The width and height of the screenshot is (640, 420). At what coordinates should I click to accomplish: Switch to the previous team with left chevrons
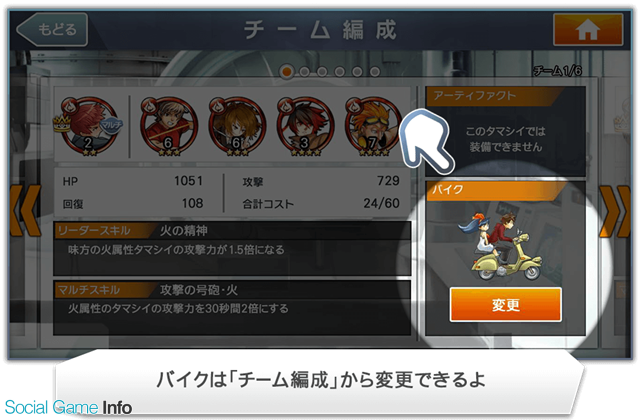(x=25, y=211)
